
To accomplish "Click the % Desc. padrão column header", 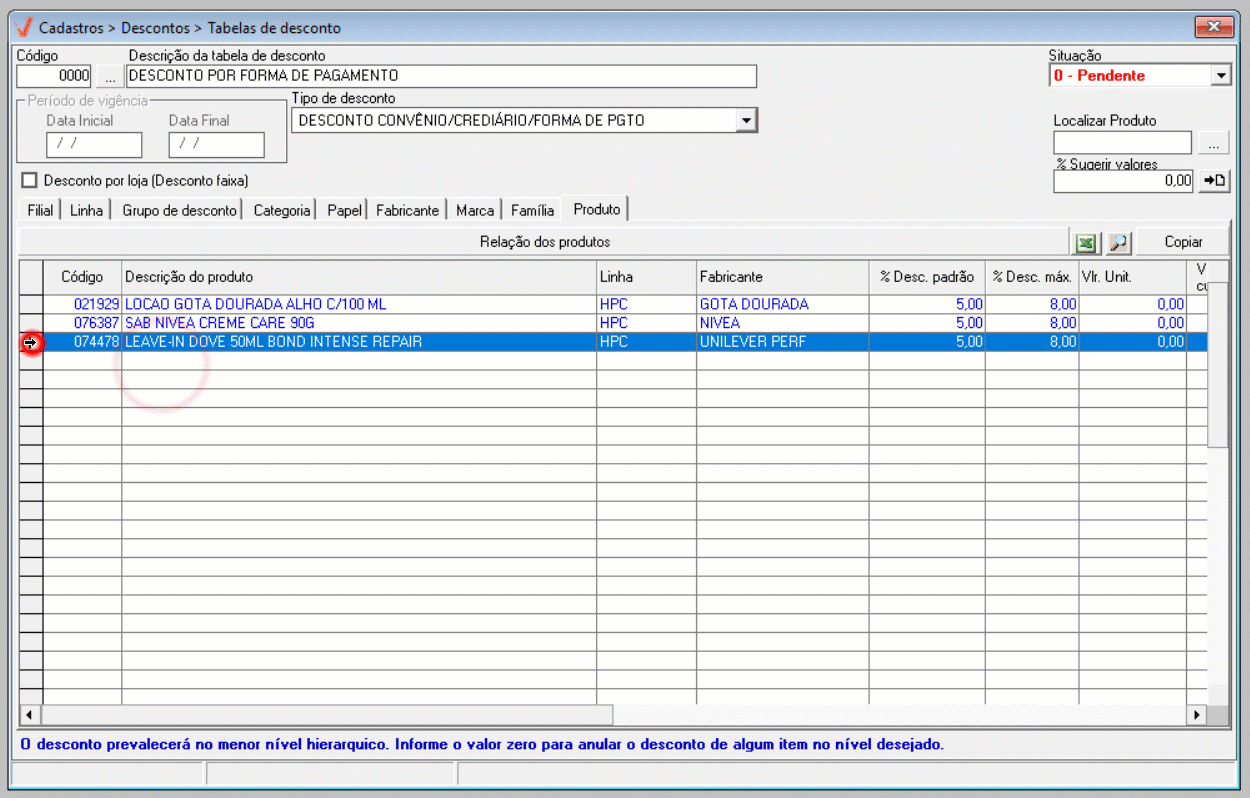I will 926,277.
